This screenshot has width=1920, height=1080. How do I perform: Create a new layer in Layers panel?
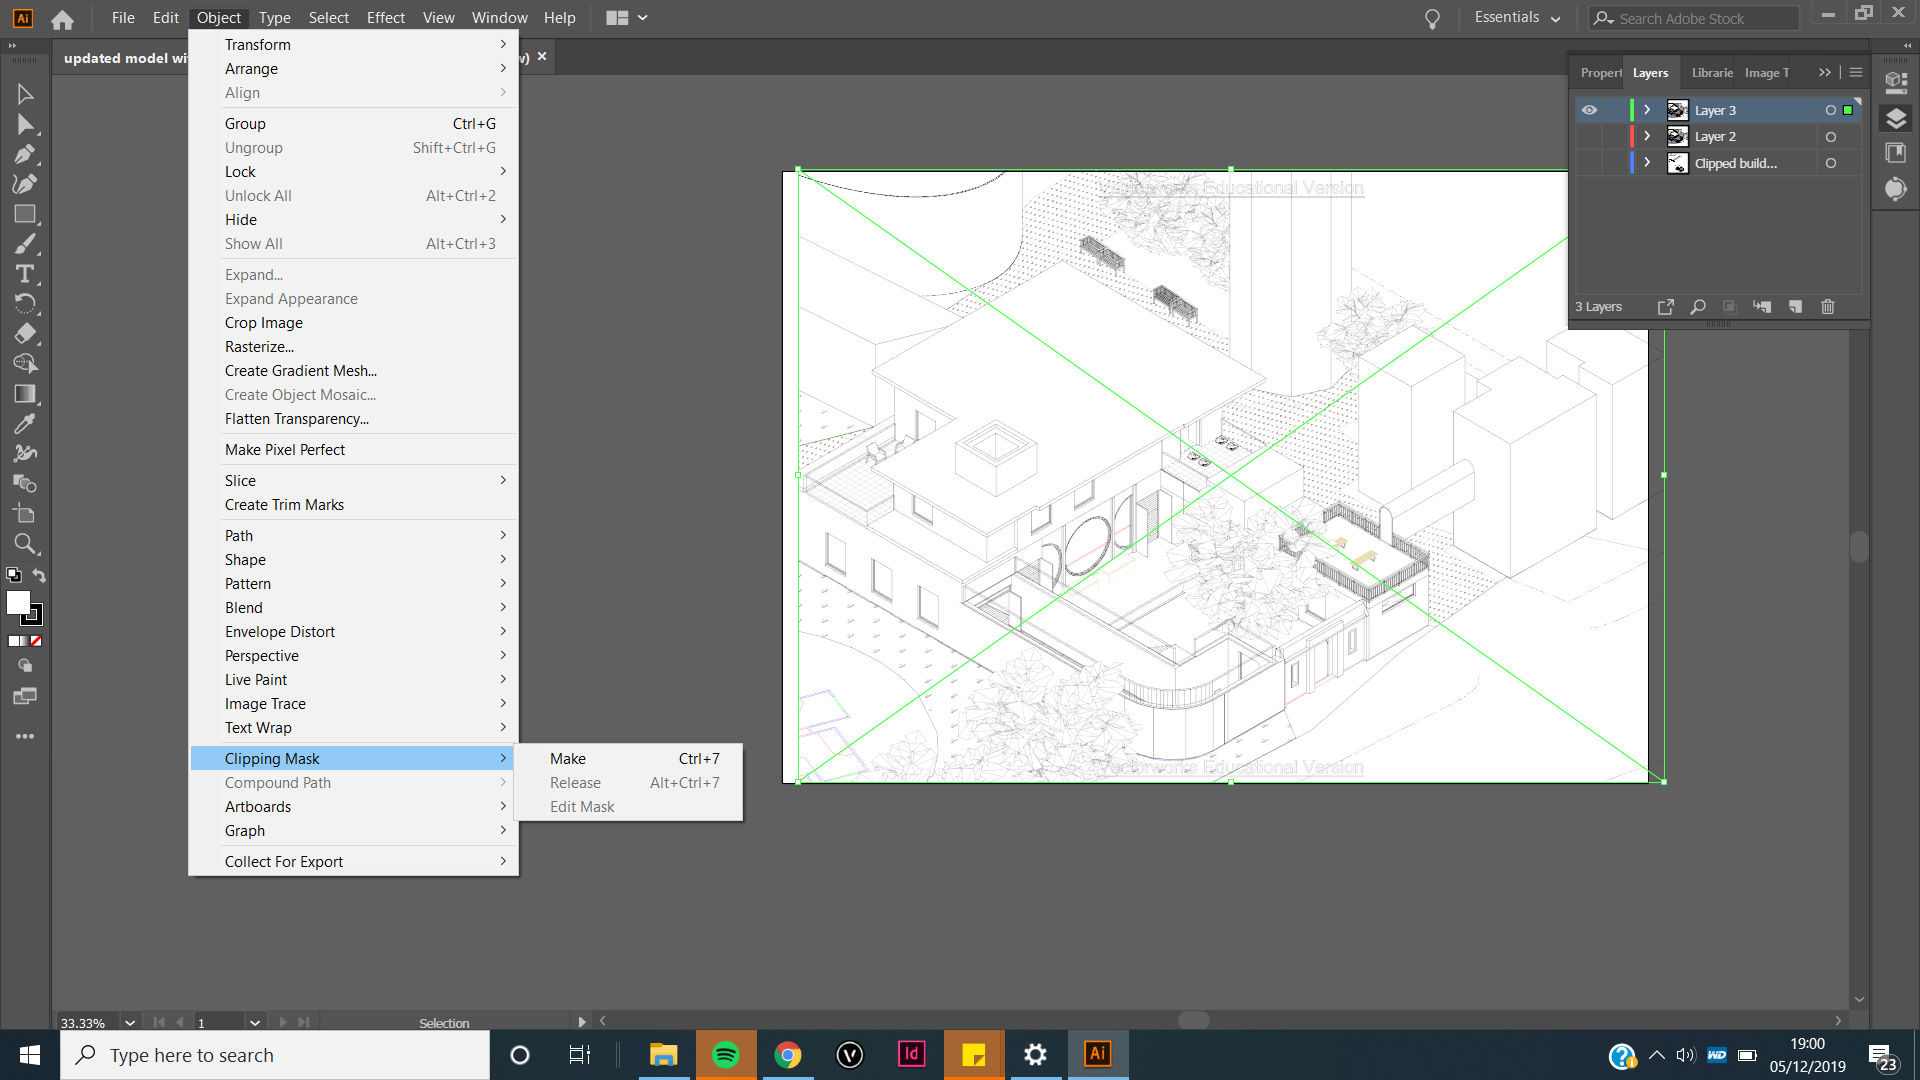[1796, 307]
